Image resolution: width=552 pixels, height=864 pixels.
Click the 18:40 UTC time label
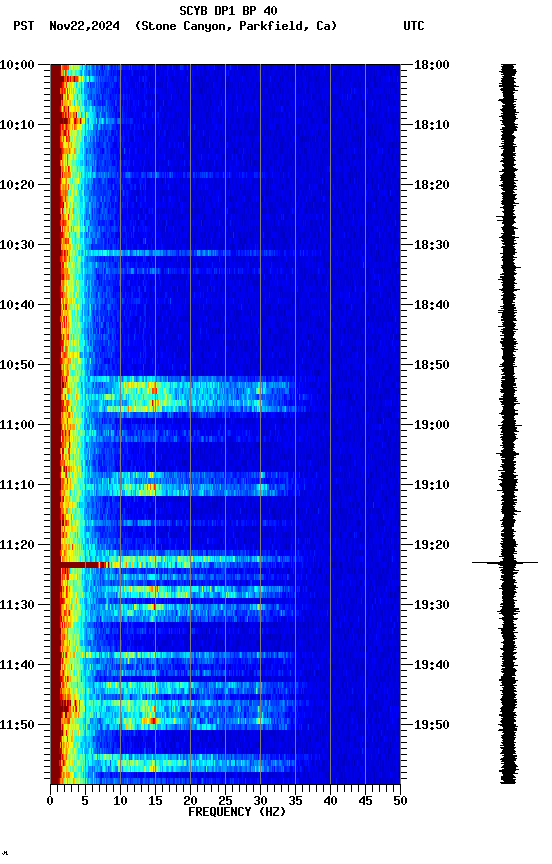tap(432, 305)
